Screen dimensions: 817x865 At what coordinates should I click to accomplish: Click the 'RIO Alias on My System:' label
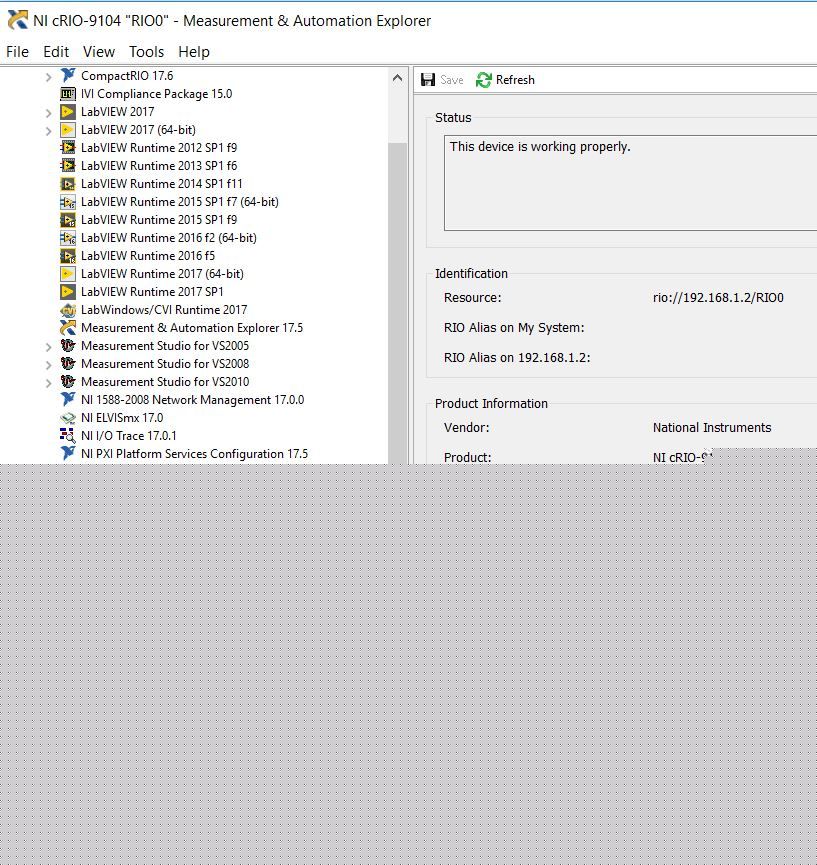[514, 328]
